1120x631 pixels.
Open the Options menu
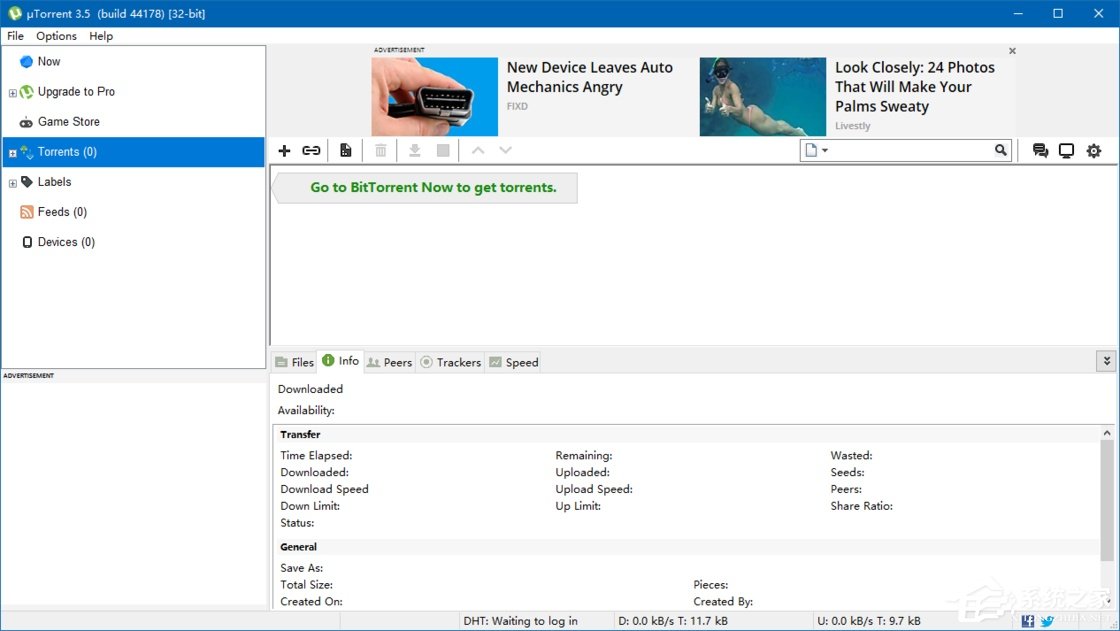click(56, 36)
